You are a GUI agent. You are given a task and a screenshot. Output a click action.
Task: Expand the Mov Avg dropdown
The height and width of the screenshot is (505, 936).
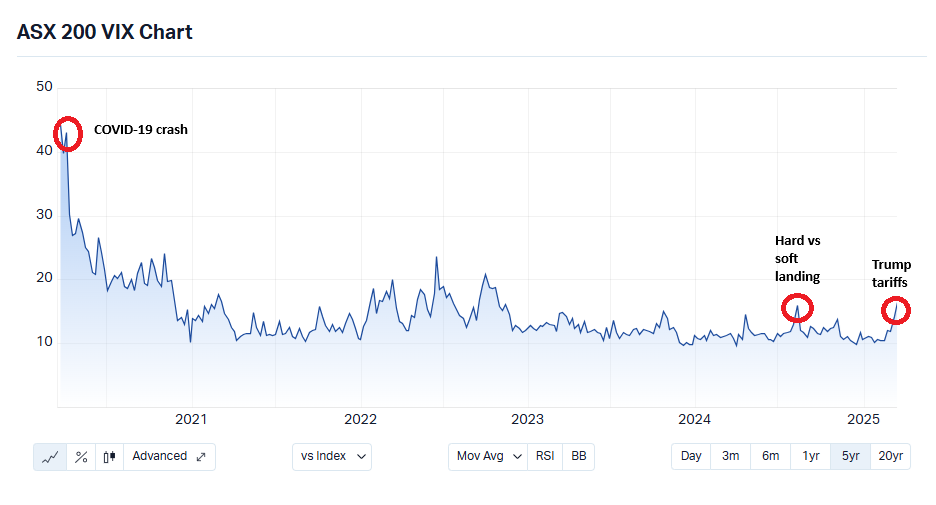490,456
